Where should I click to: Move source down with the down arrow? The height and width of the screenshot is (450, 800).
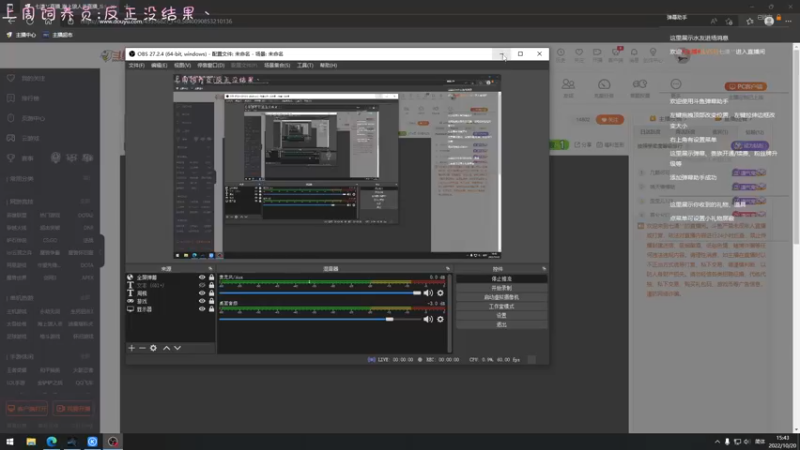click(178, 348)
